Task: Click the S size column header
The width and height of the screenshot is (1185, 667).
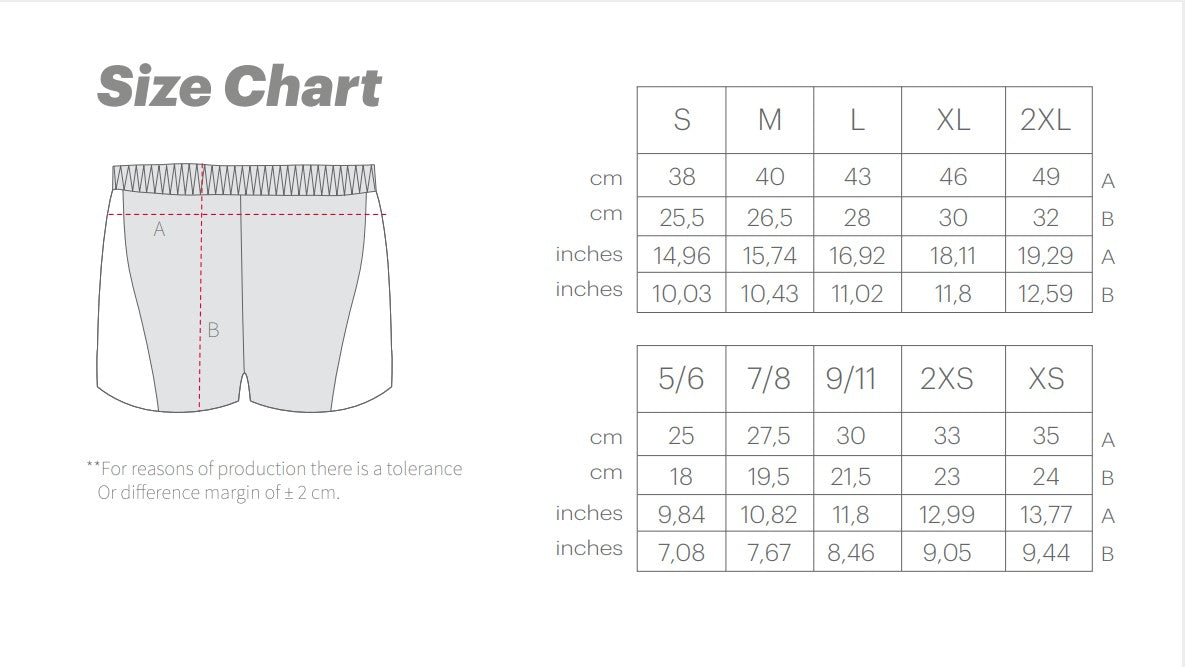Action: [682, 120]
